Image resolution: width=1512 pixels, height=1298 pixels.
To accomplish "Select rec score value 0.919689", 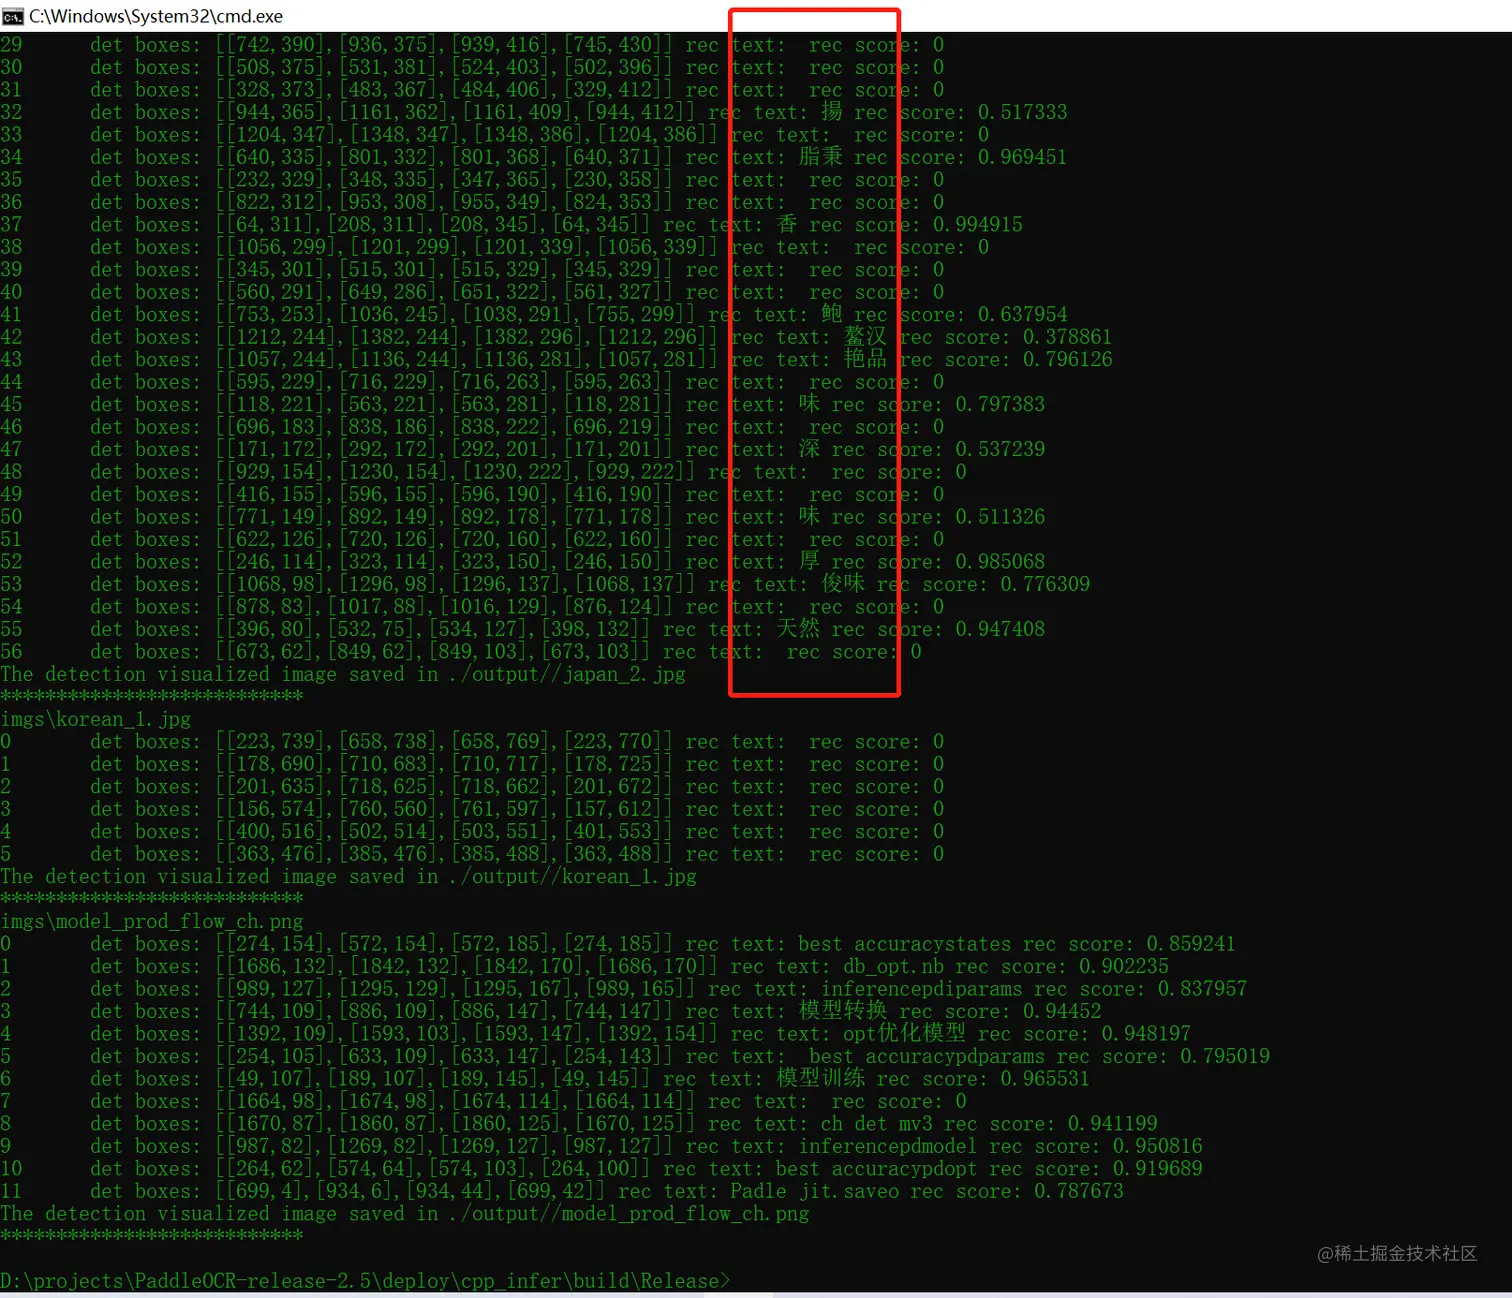I will click(1157, 1168).
